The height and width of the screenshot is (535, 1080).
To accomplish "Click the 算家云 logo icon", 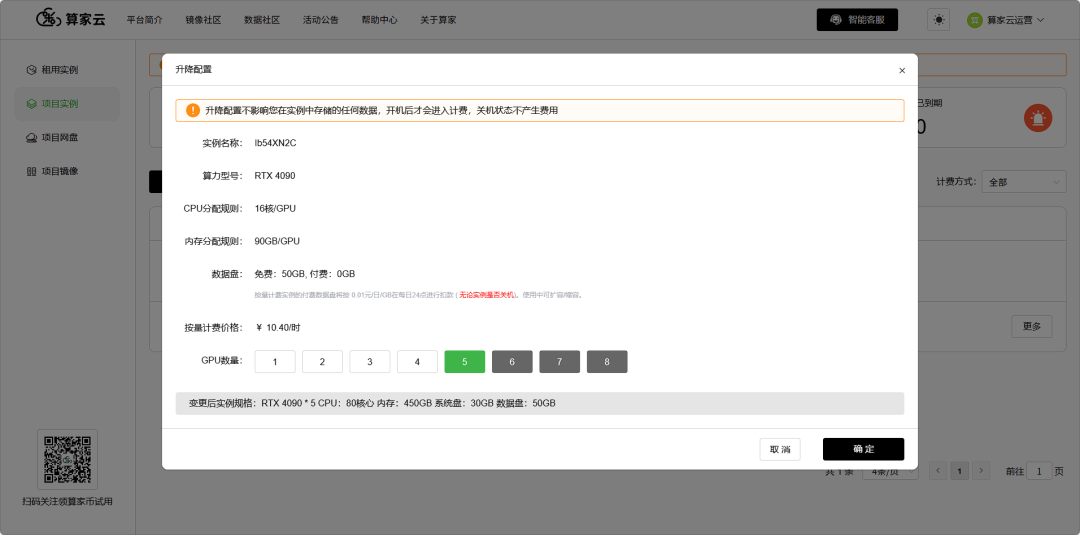I will coord(50,19).
